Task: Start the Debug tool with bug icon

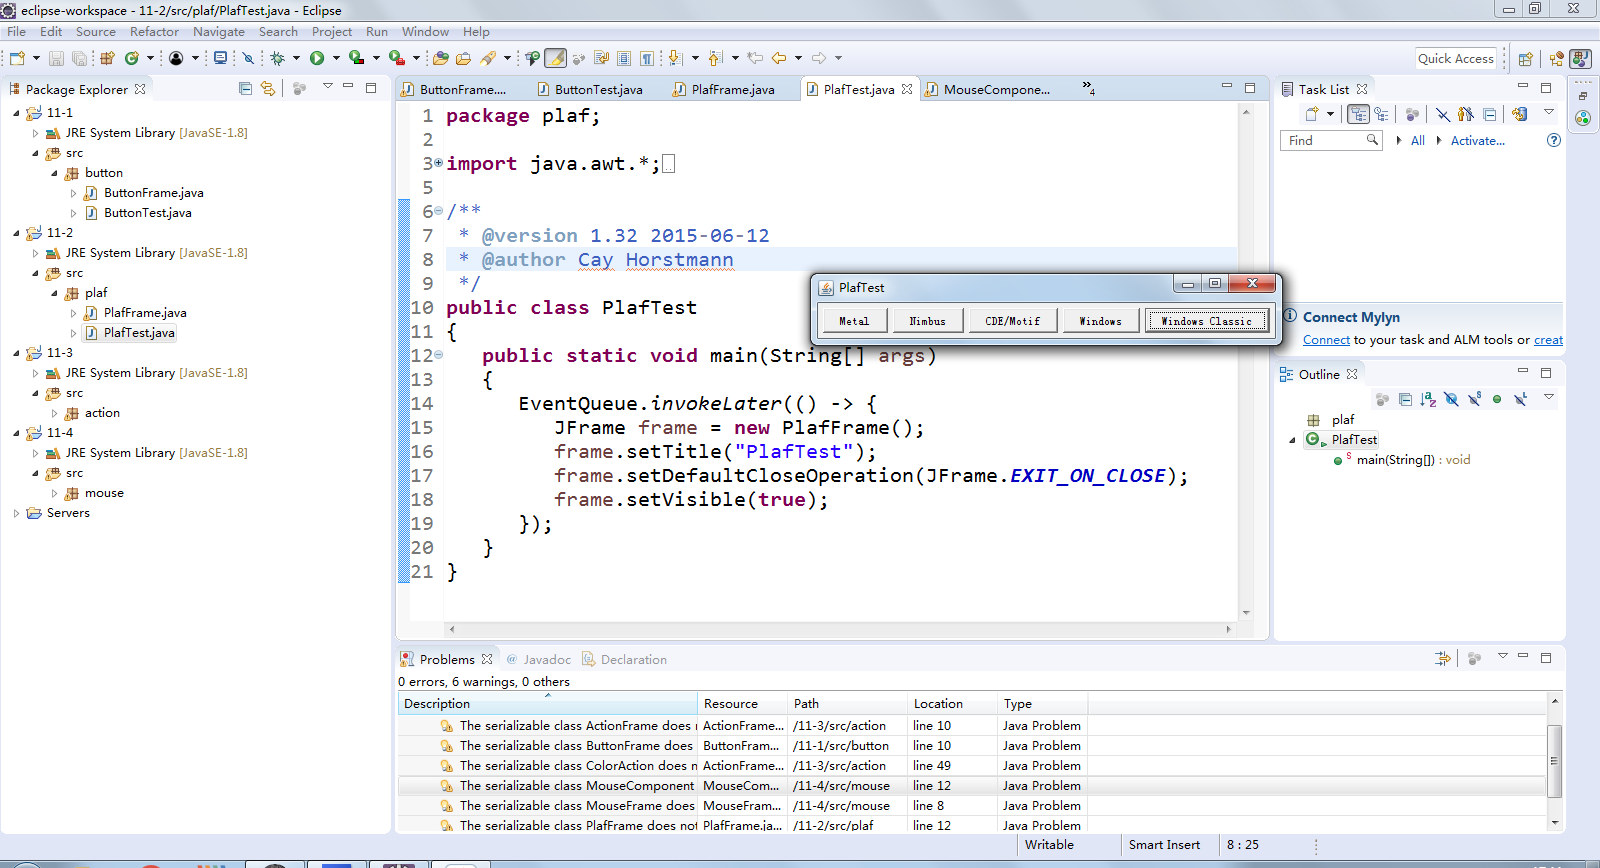Action: pos(278,58)
